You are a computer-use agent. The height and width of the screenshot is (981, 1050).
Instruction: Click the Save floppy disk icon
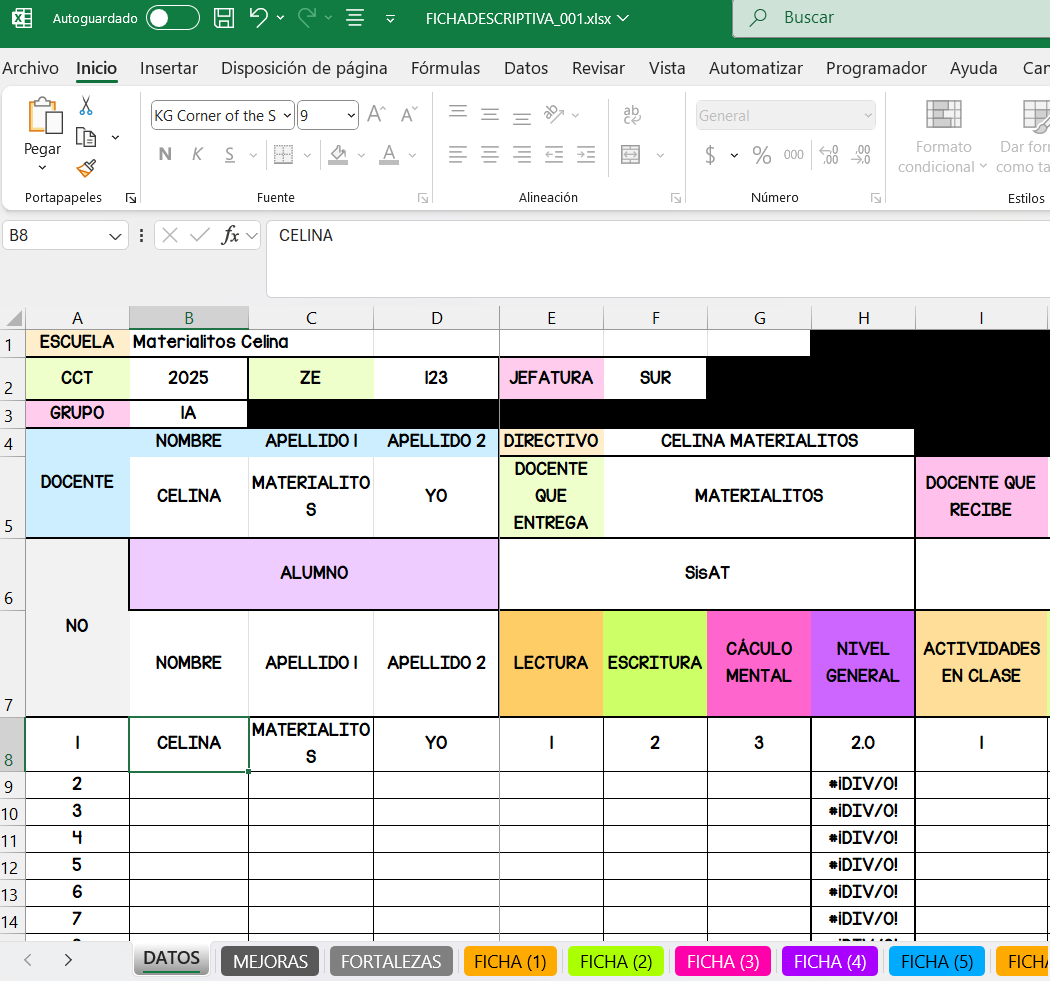224,18
